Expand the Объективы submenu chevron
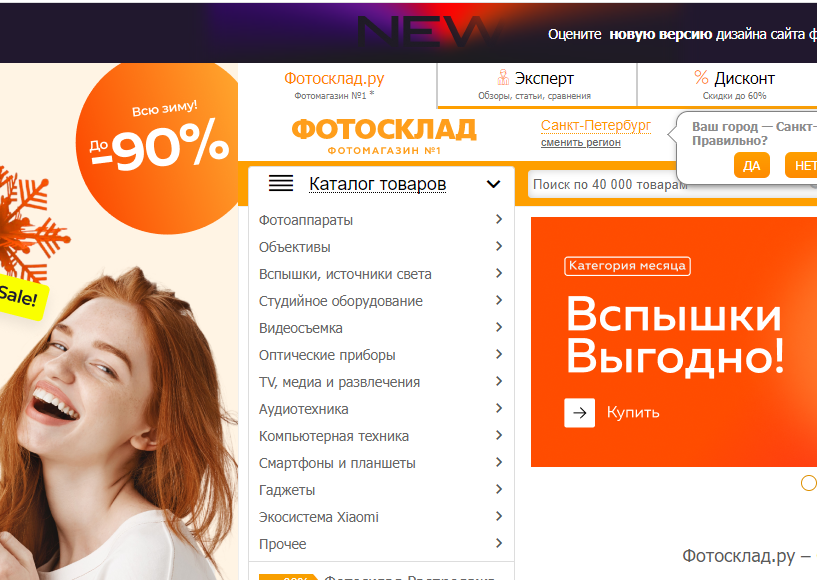 tap(499, 246)
